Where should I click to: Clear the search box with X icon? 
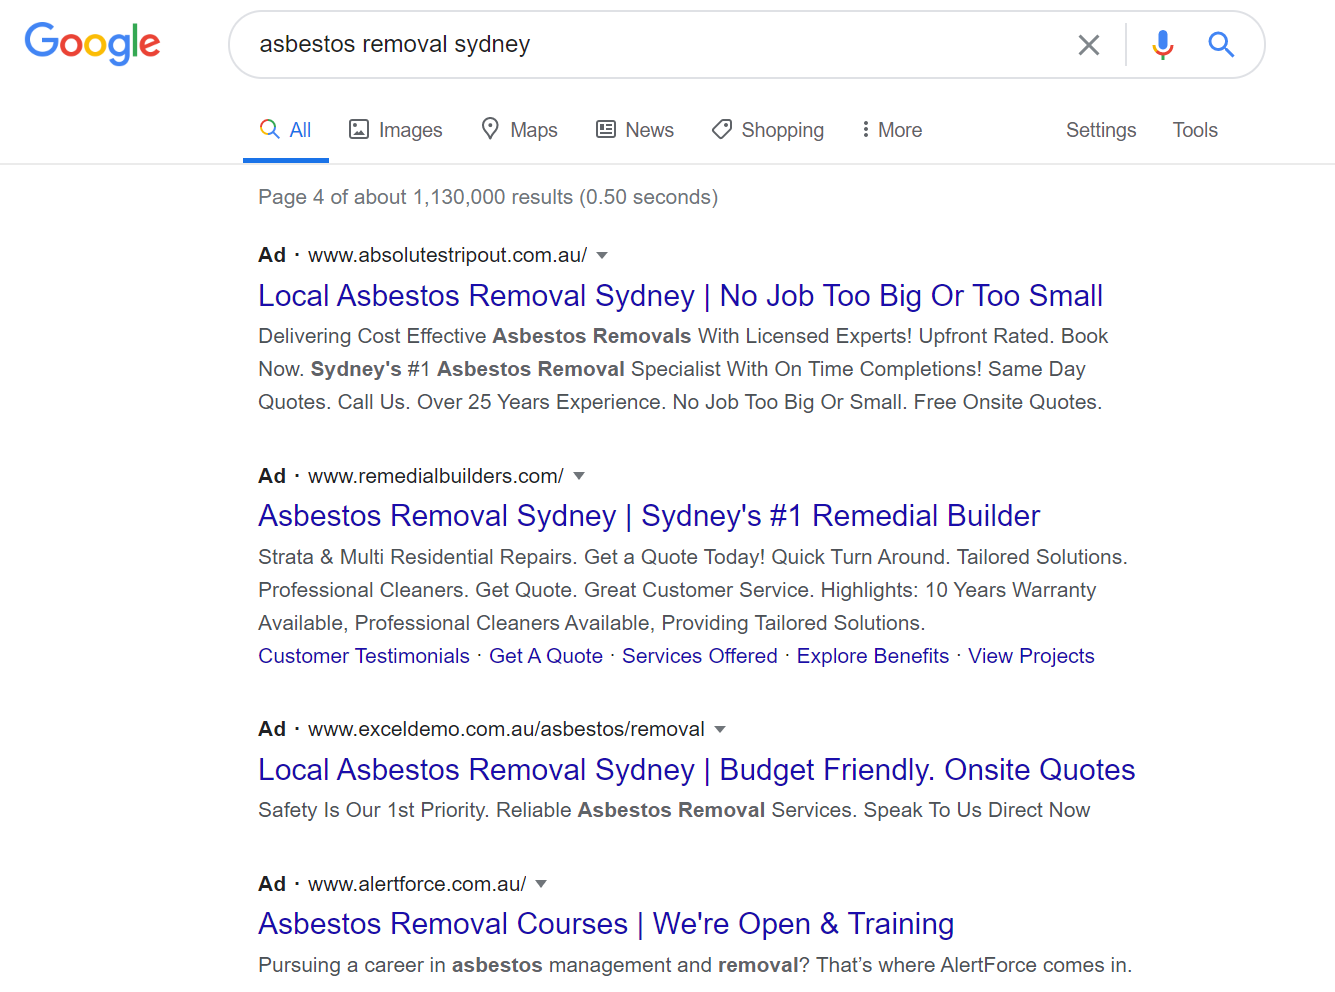tap(1089, 45)
